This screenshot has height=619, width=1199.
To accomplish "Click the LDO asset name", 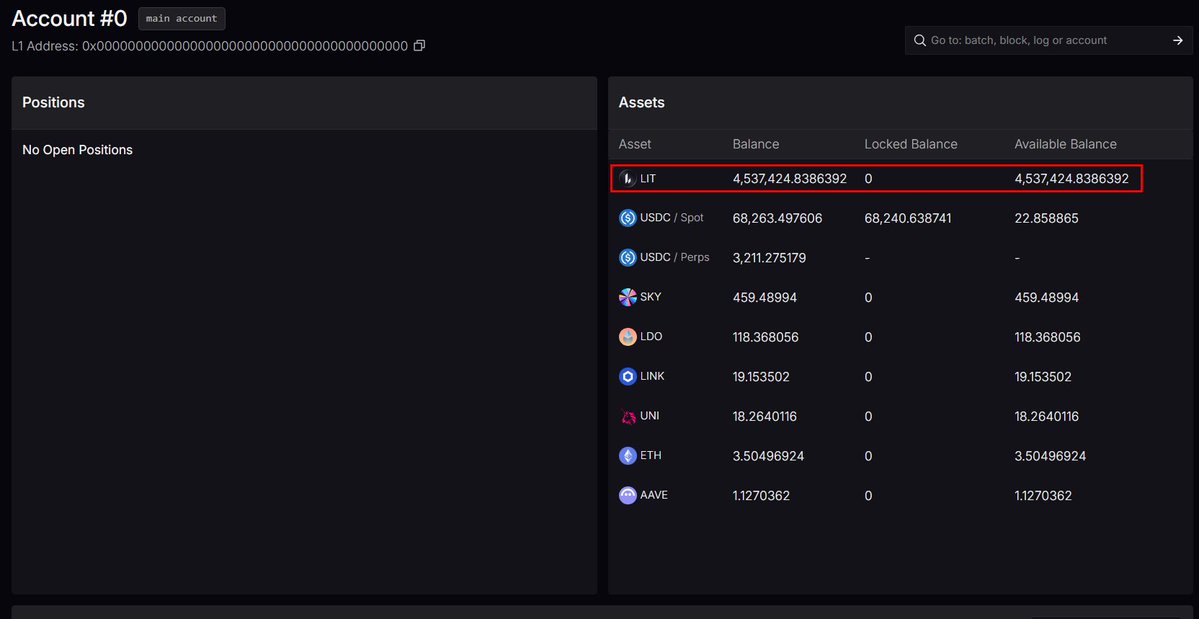I will click(651, 336).
